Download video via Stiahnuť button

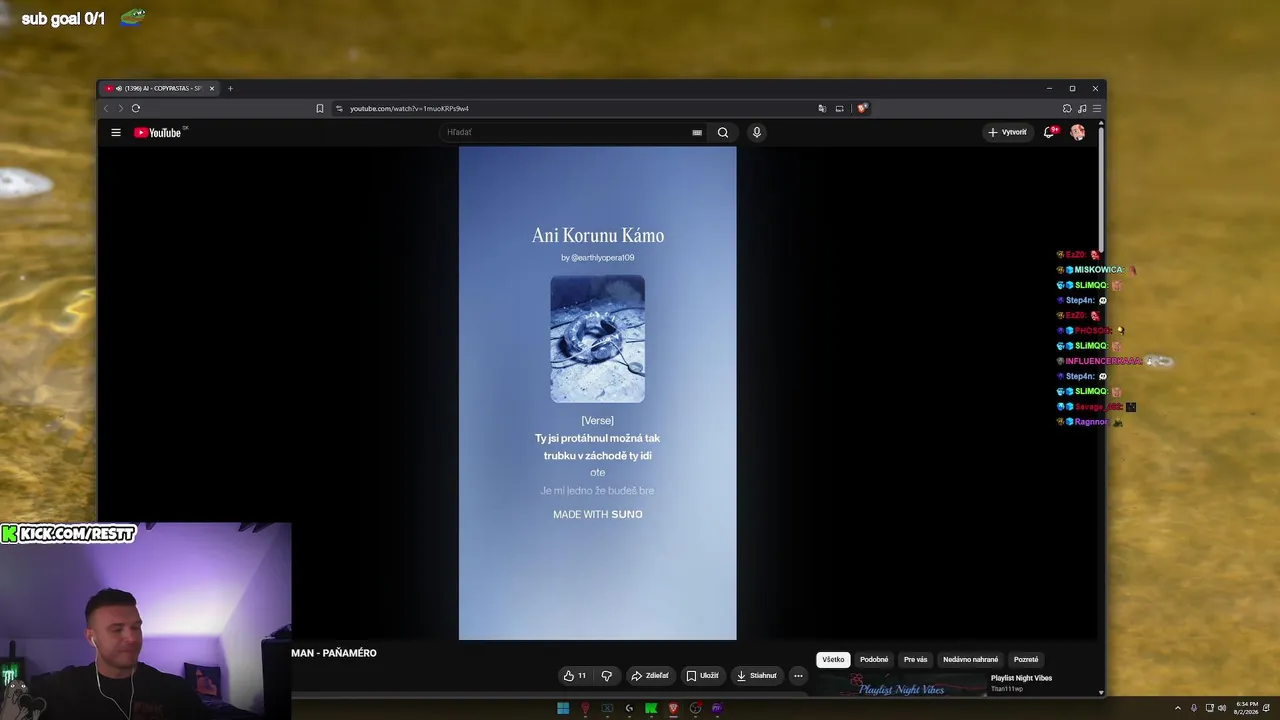click(x=756, y=676)
